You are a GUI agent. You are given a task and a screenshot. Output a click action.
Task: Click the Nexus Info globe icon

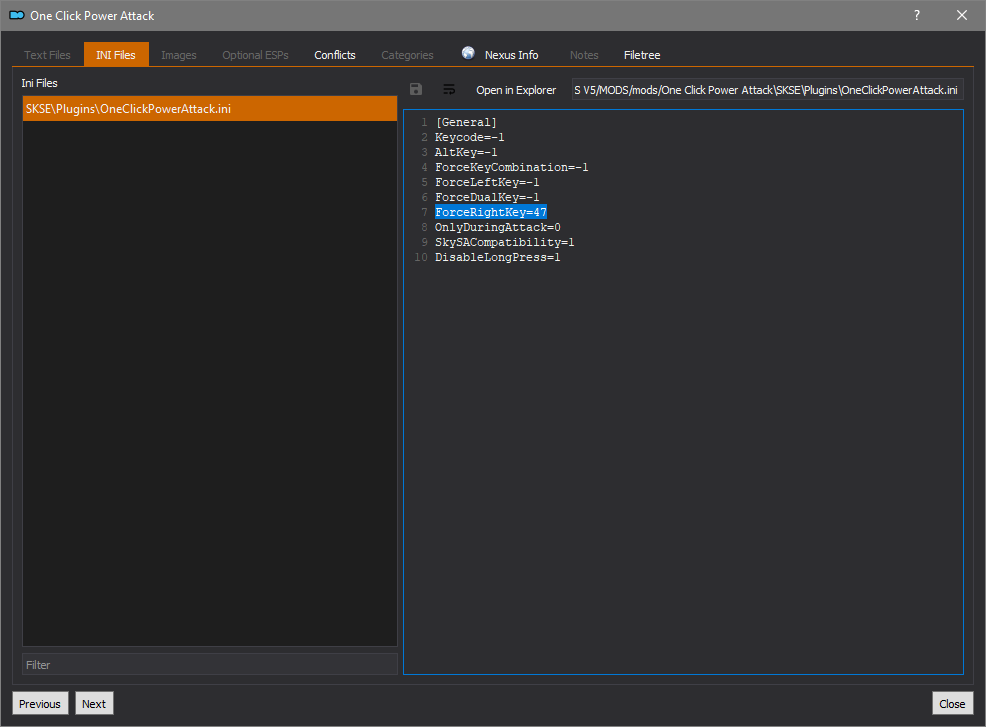pos(468,53)
